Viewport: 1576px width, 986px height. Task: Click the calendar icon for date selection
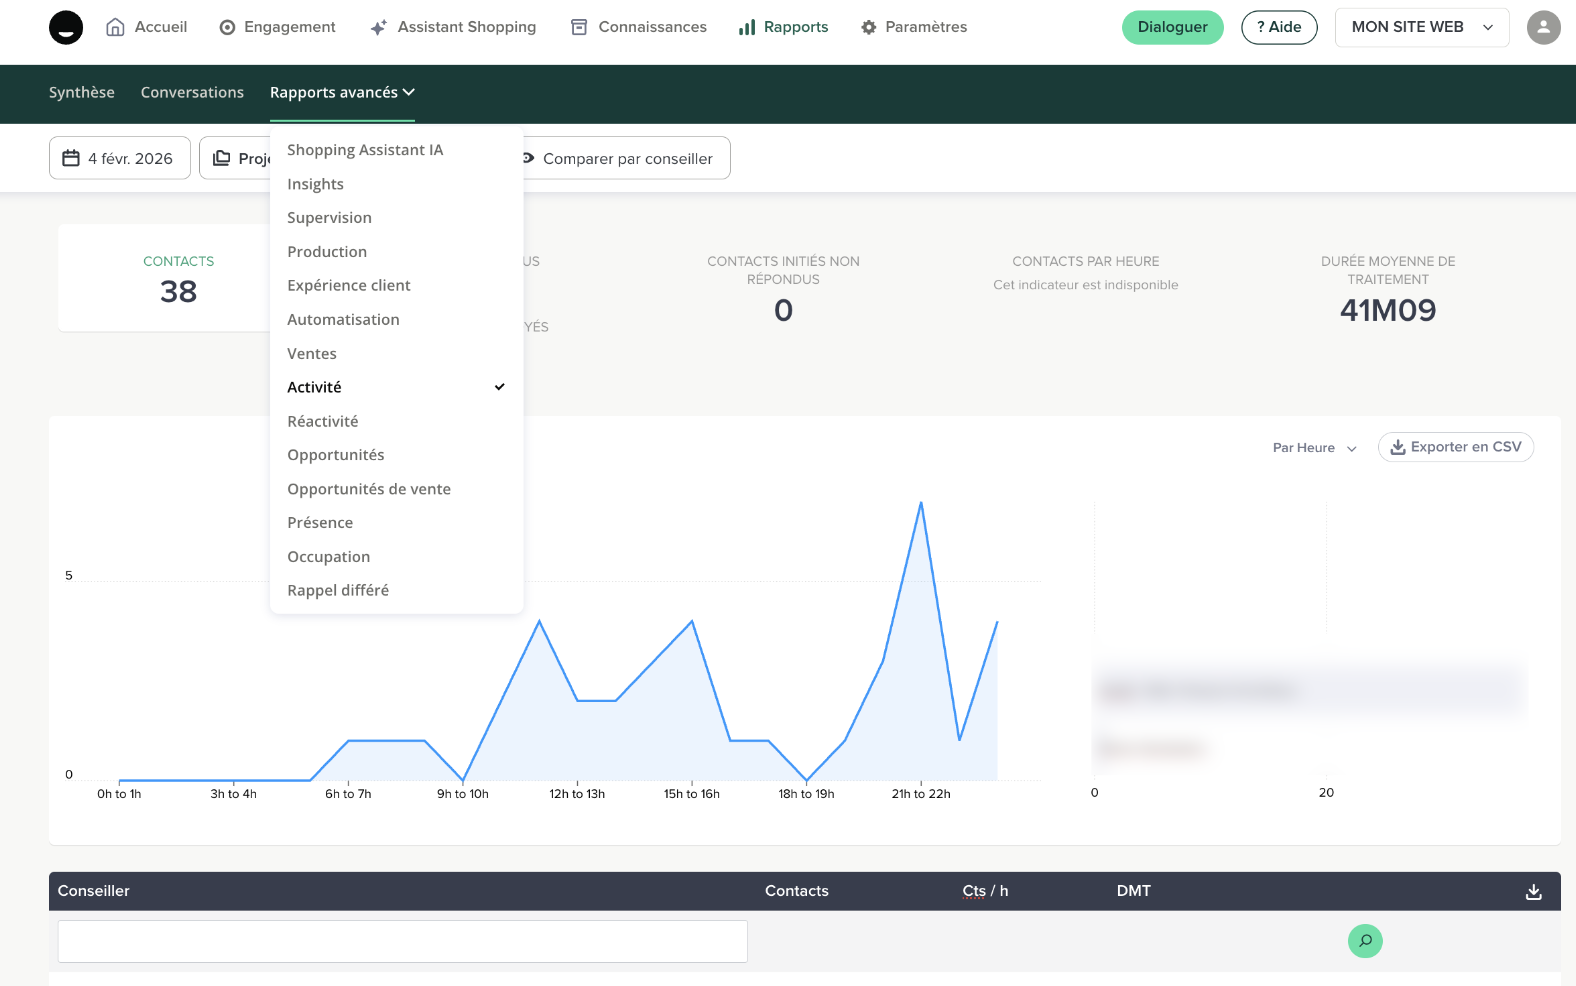click(71, 158)
